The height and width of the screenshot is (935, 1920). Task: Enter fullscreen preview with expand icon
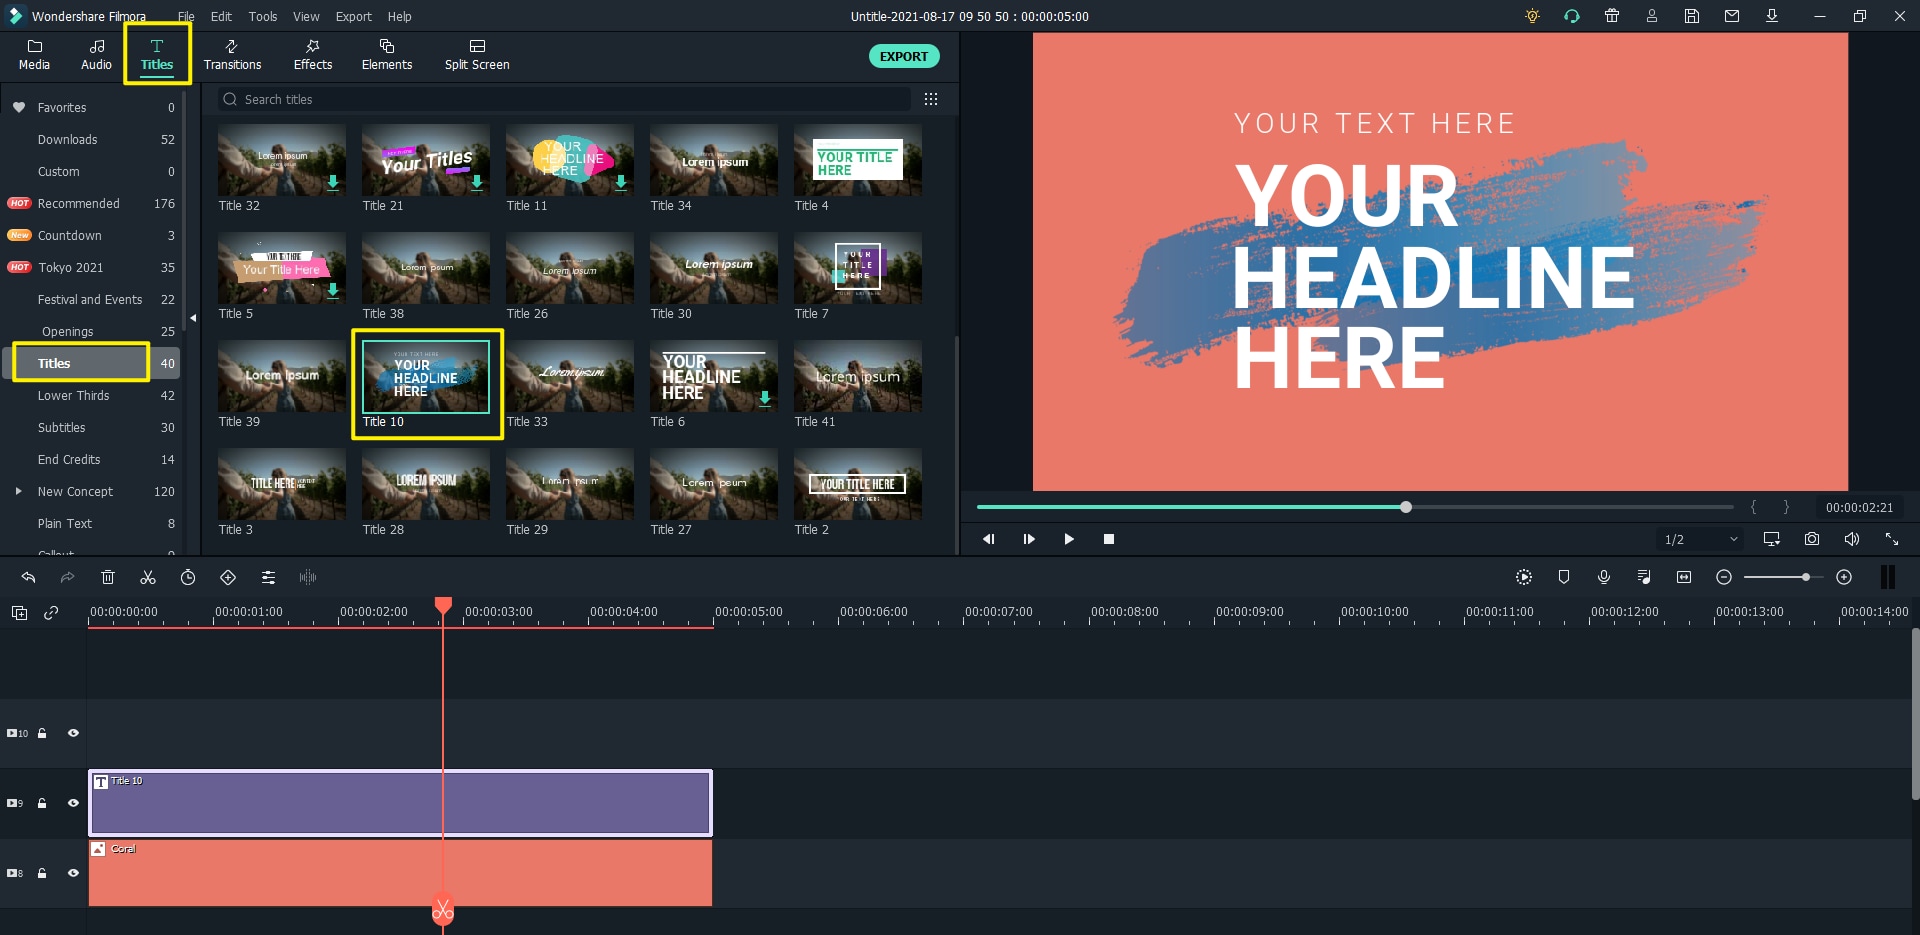1892,539
